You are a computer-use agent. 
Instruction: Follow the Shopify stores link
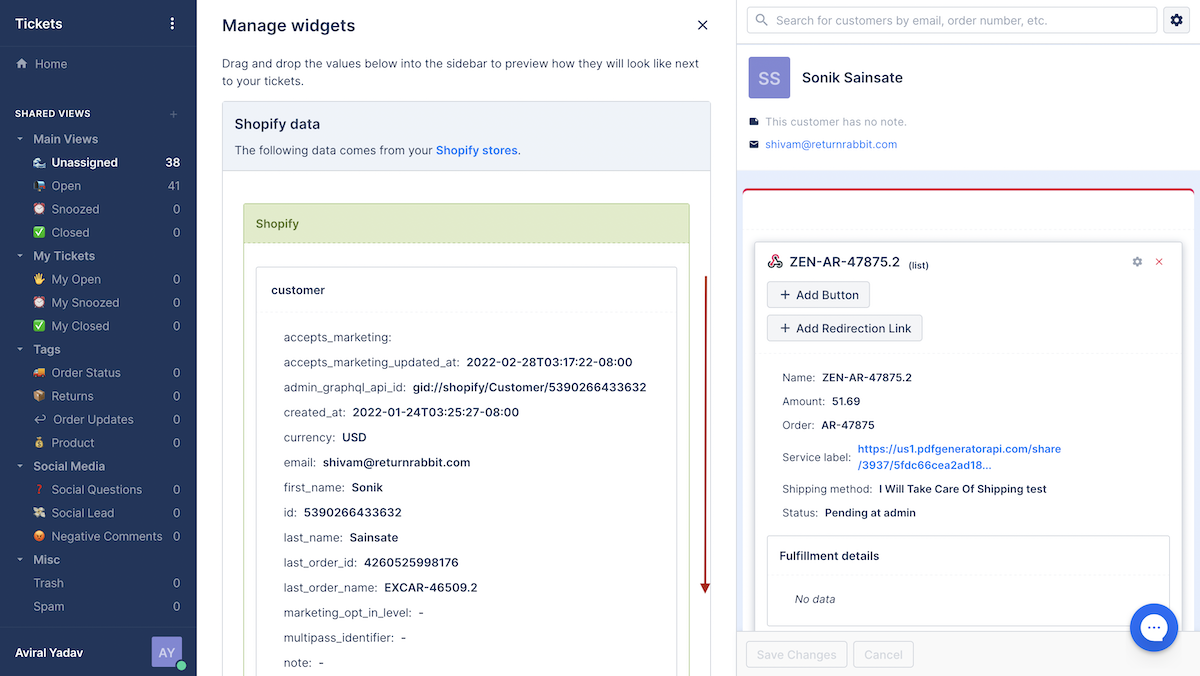click(x=477, y=150)
